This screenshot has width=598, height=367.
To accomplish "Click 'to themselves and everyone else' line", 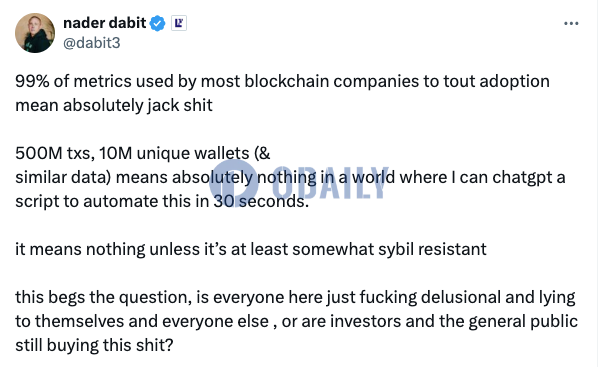I will pos(296,321).
